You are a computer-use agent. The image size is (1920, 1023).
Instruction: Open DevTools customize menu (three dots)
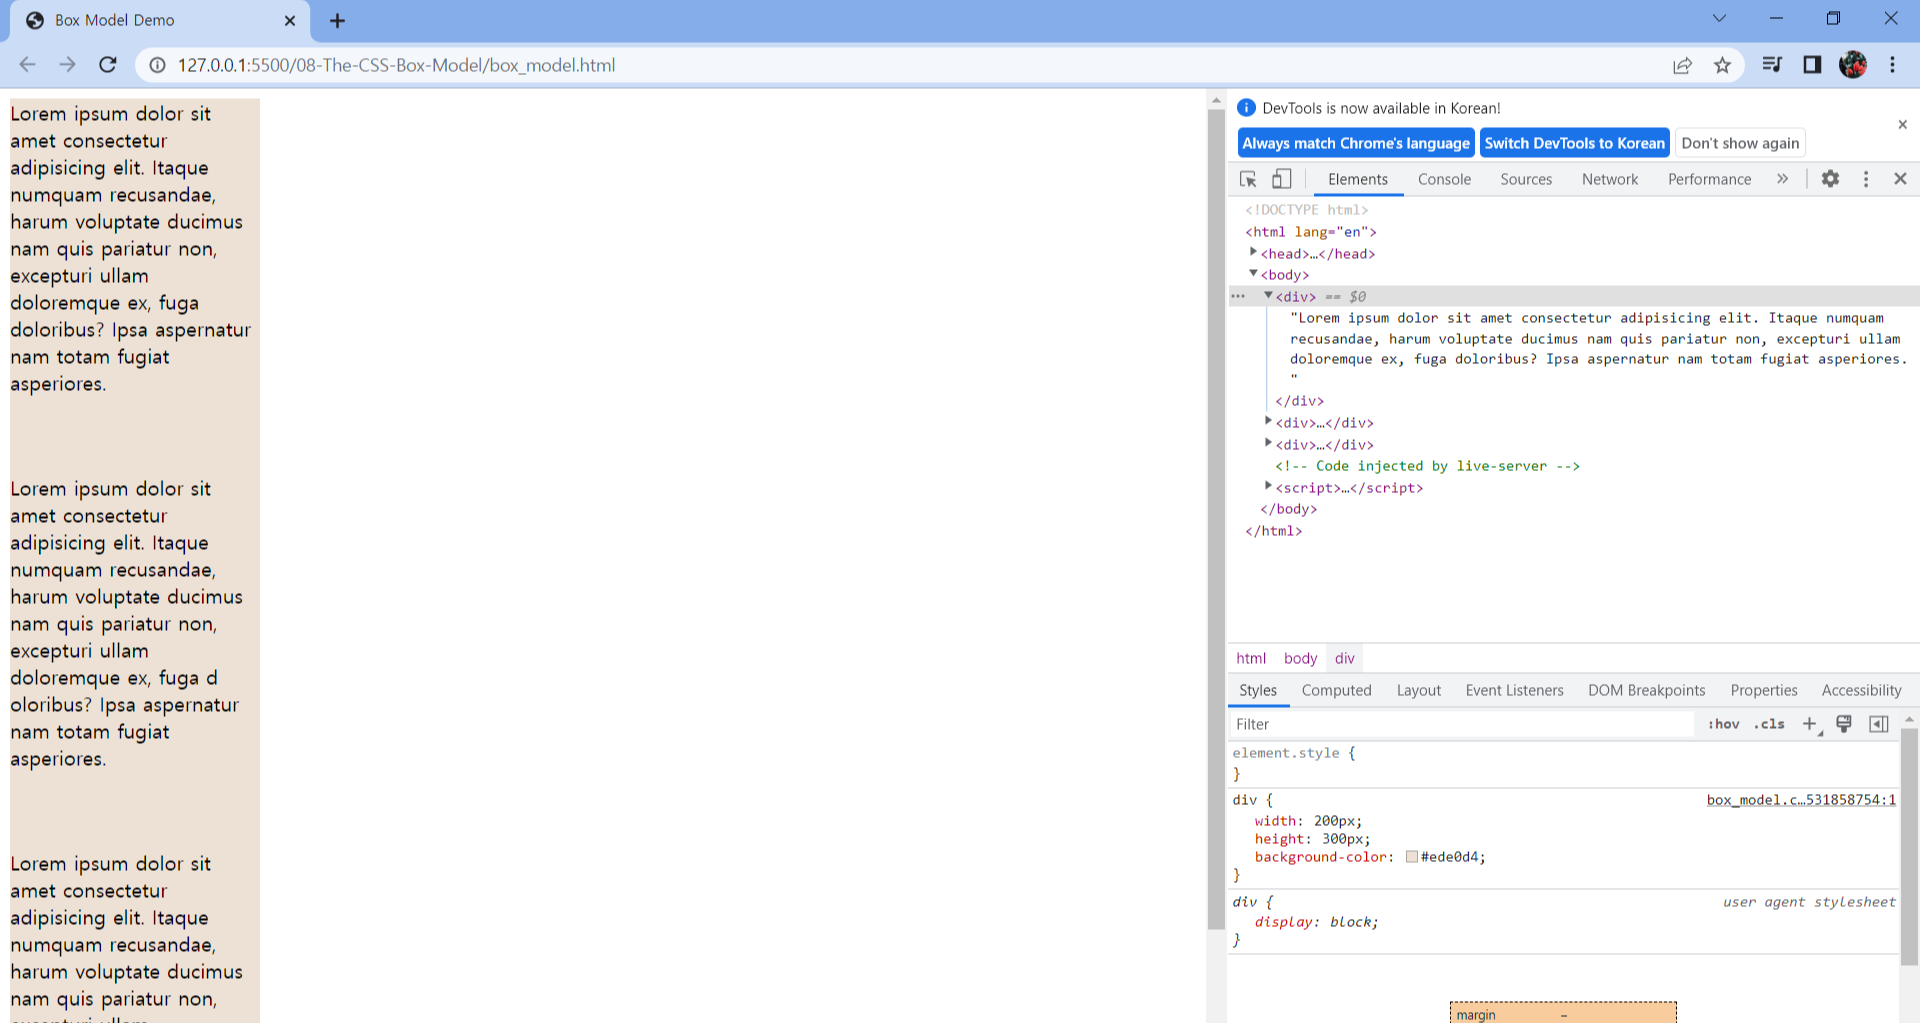(x=1865, y=179)
